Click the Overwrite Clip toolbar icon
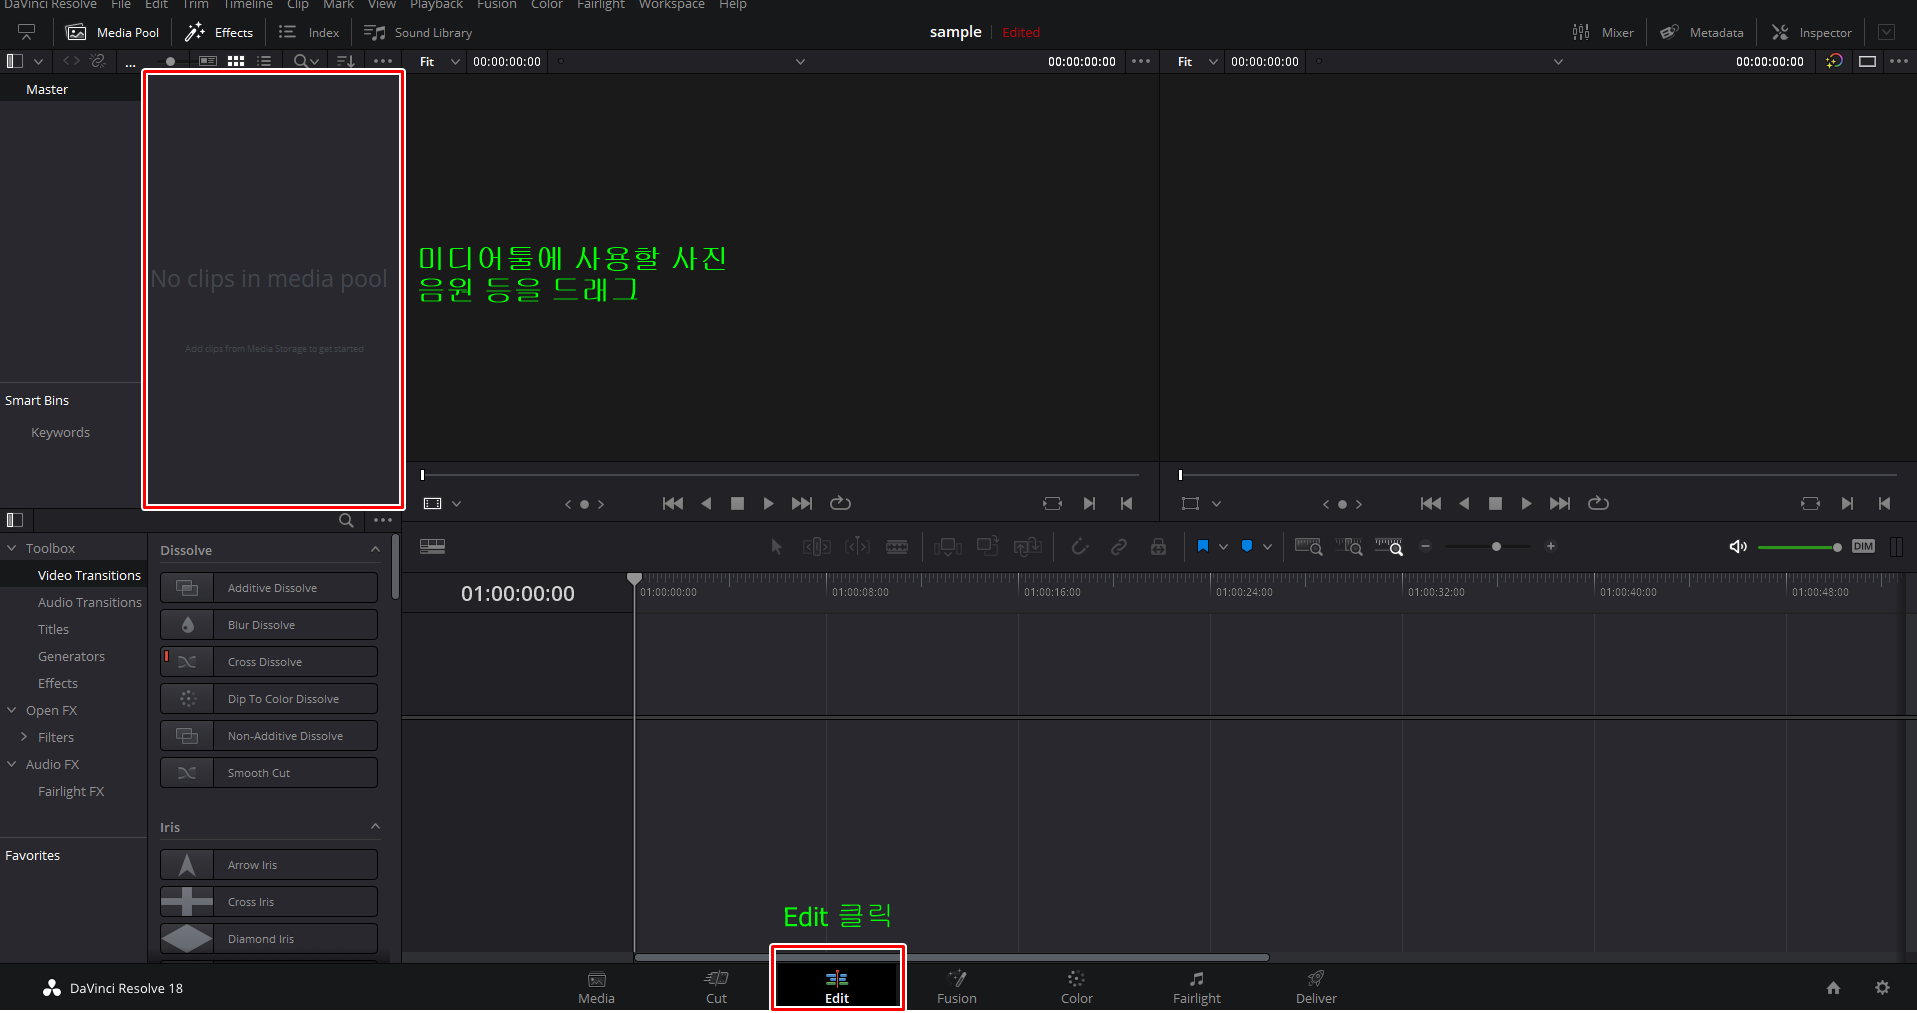The image size is (1917, 1013). 988,546
